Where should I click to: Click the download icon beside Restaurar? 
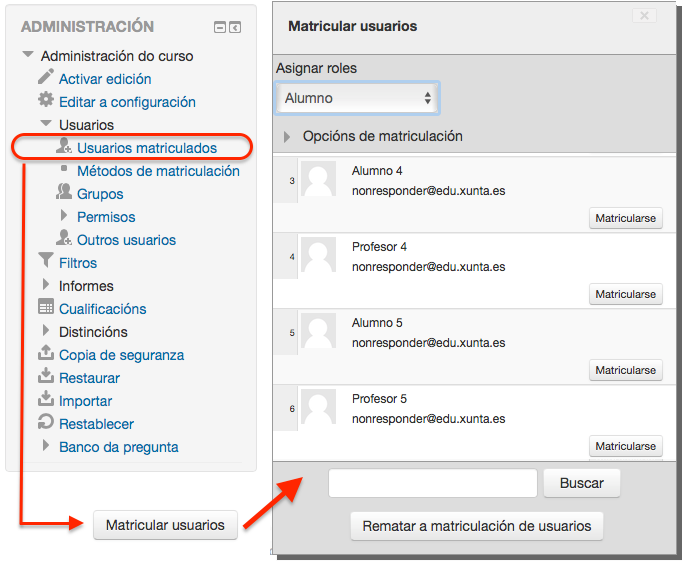coord(46,376)
